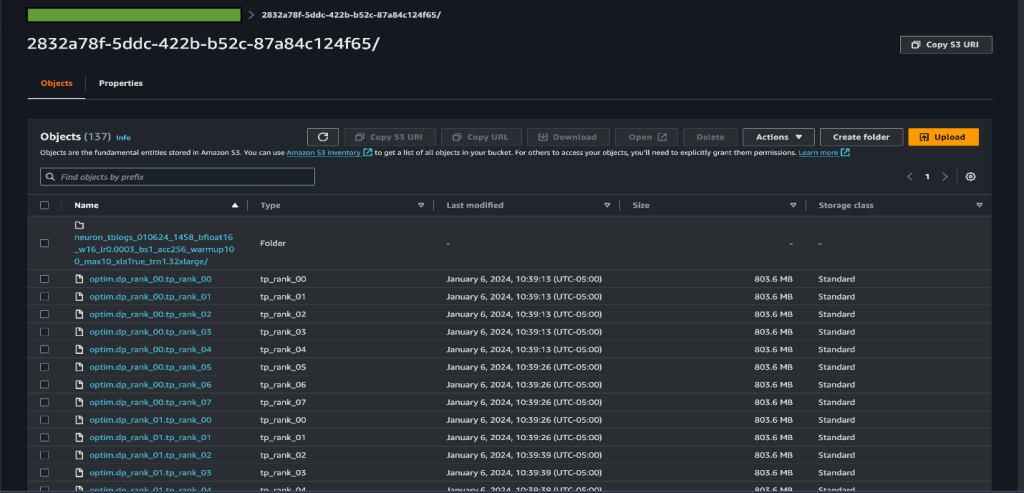
Task: Click the Copy URL button
Action: coord(481,137)
